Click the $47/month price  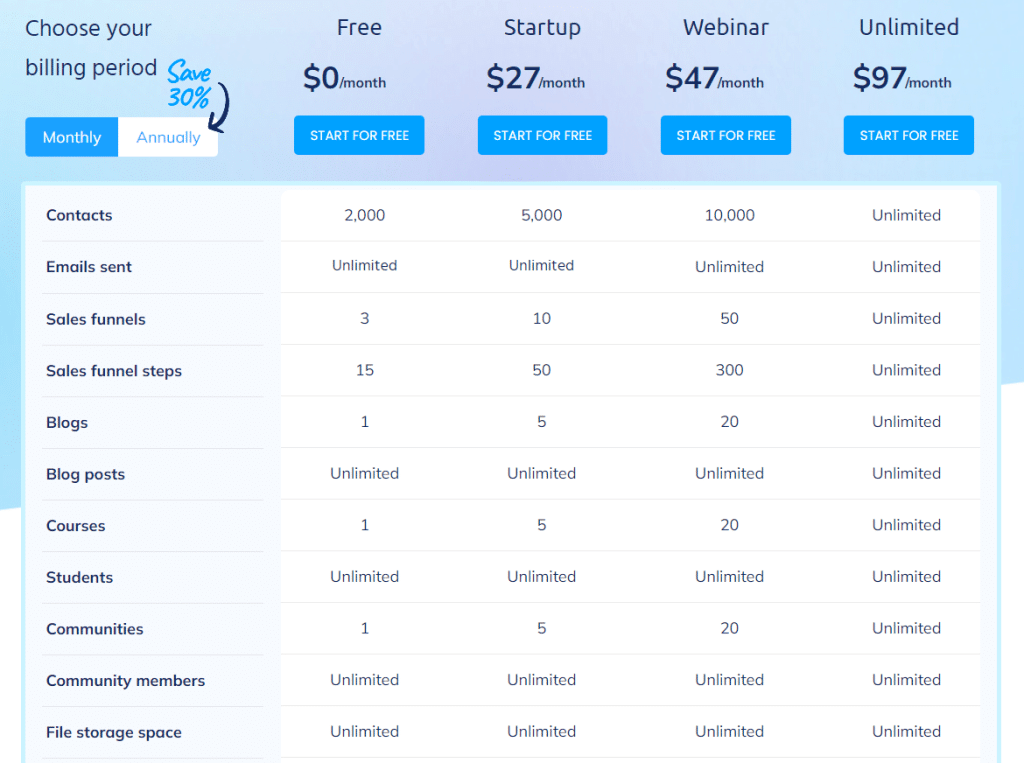[714, 78]
